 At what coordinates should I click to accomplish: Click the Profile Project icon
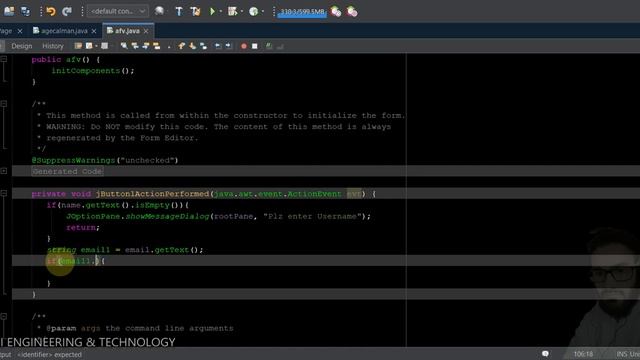(253, 11)
